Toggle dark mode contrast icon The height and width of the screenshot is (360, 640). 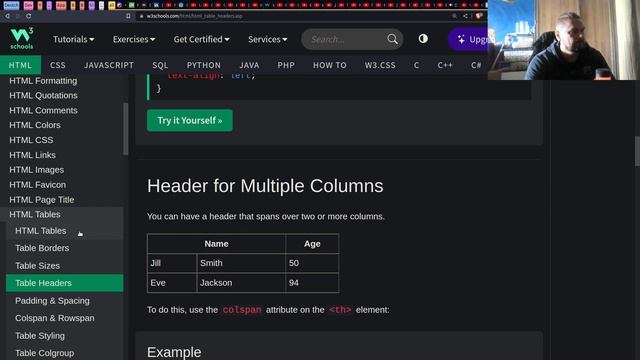[x=423, y=39]
